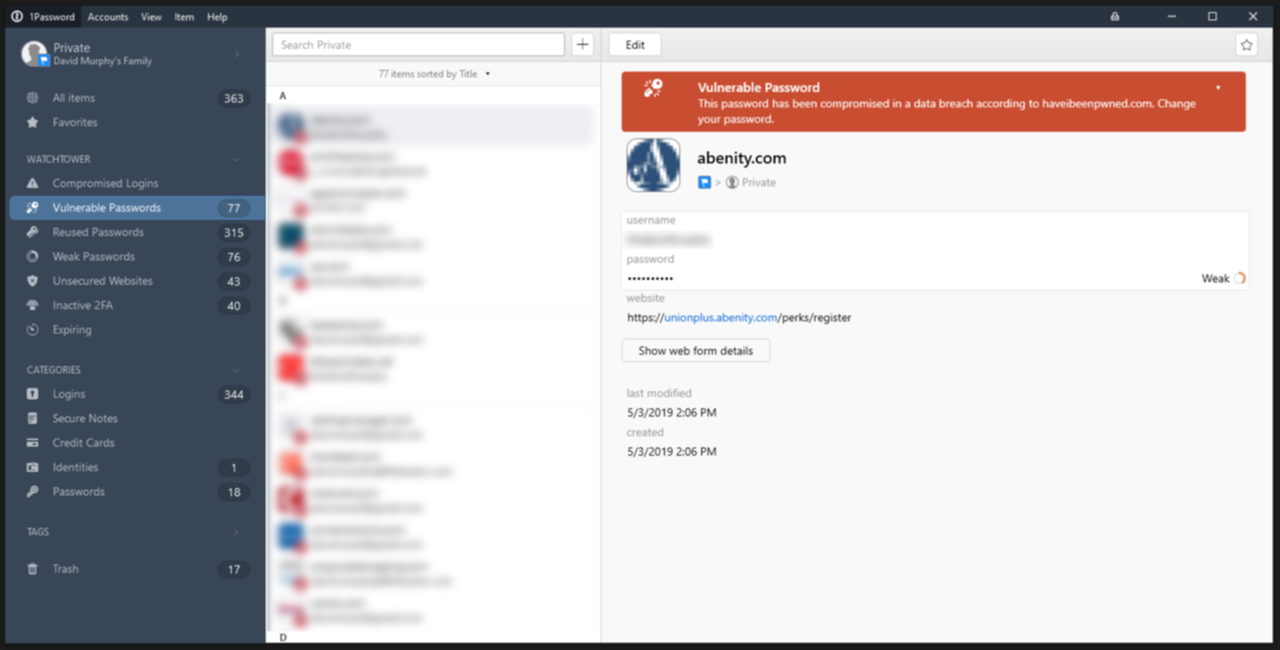1280x650 pixels.
Task: Open Passwords category icon
Action: click(x=33, y=491)
